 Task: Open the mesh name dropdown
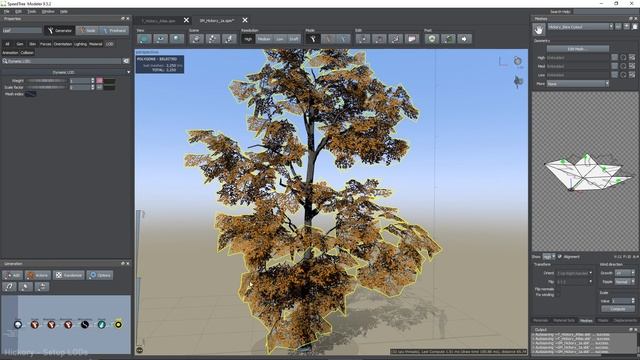tap(580, 27)
